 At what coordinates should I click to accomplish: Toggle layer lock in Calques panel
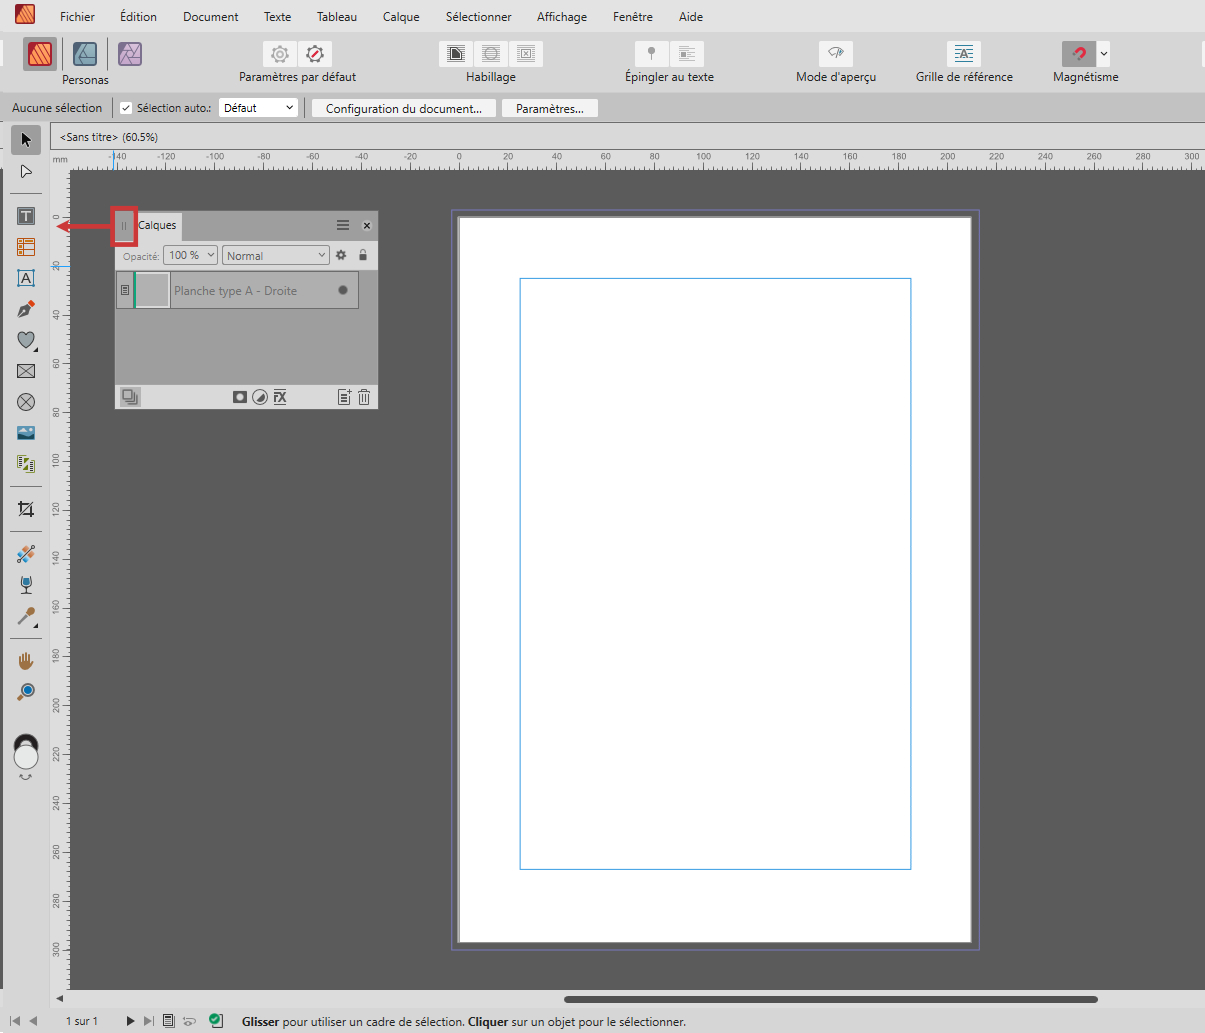(363, 255)
